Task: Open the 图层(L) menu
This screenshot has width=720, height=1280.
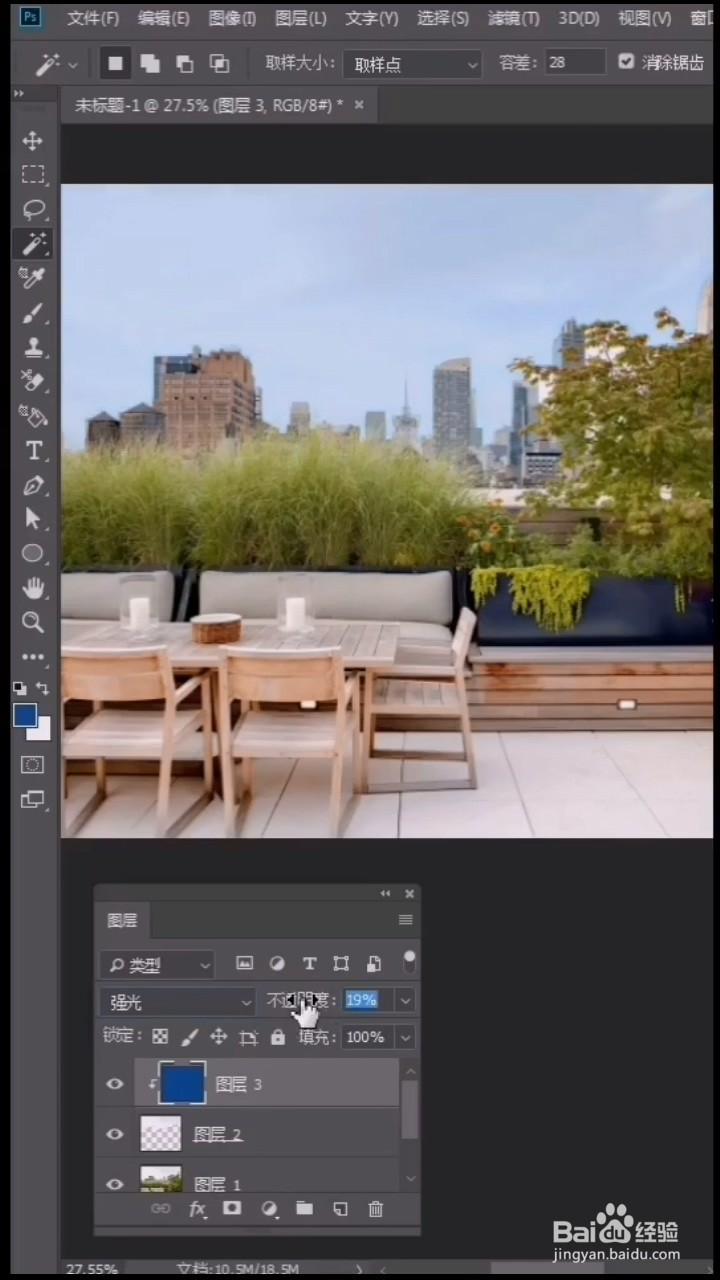Action: (x=300, y=18)
